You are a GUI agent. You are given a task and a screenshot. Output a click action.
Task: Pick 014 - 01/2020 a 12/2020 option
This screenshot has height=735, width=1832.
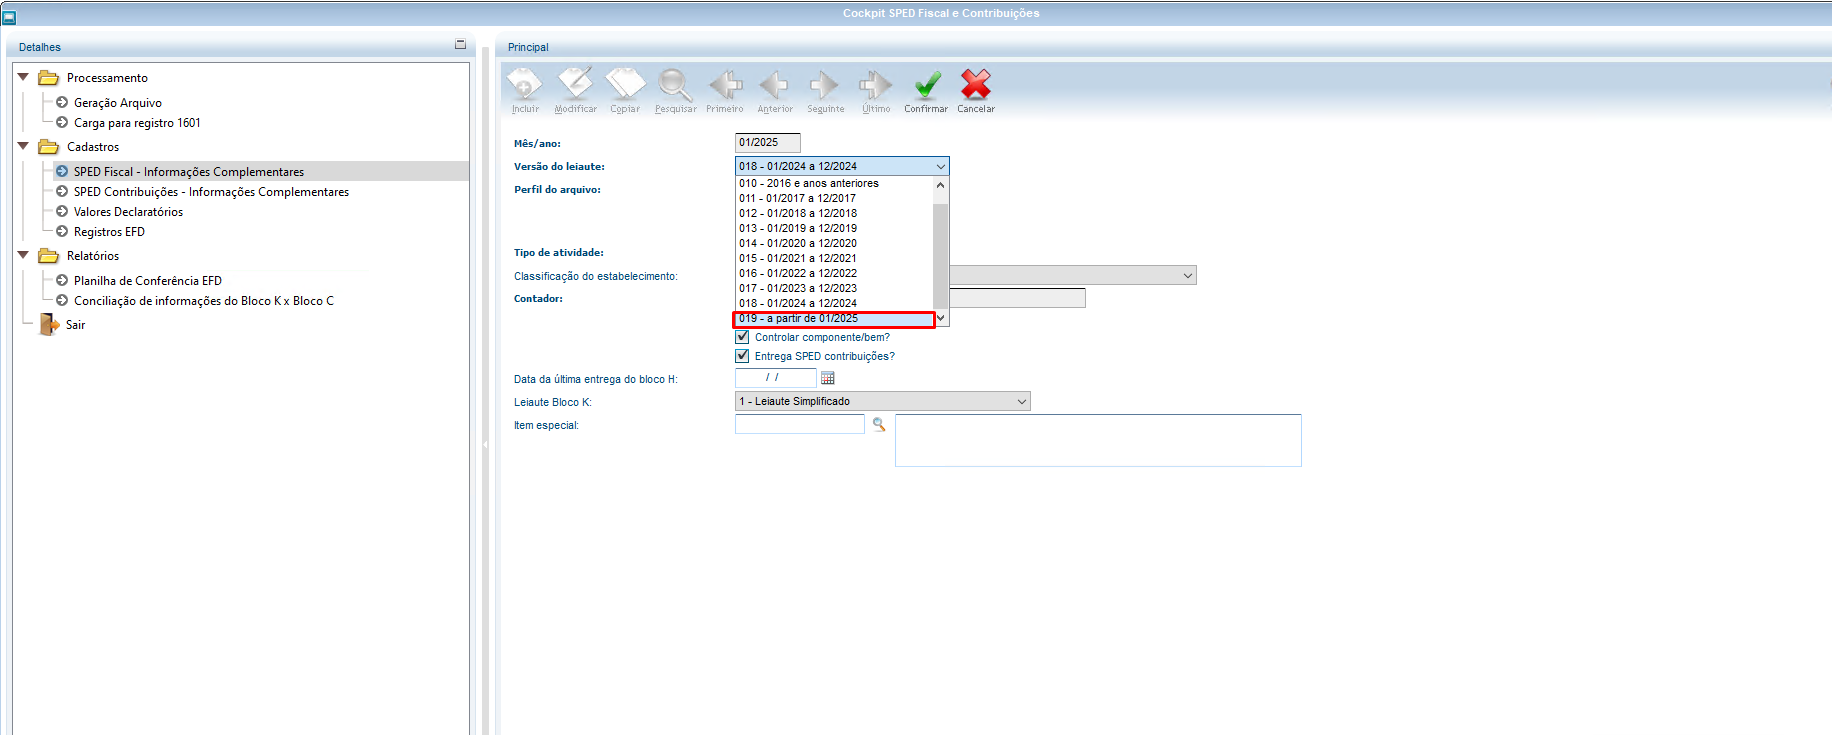[x=834, y=243]
